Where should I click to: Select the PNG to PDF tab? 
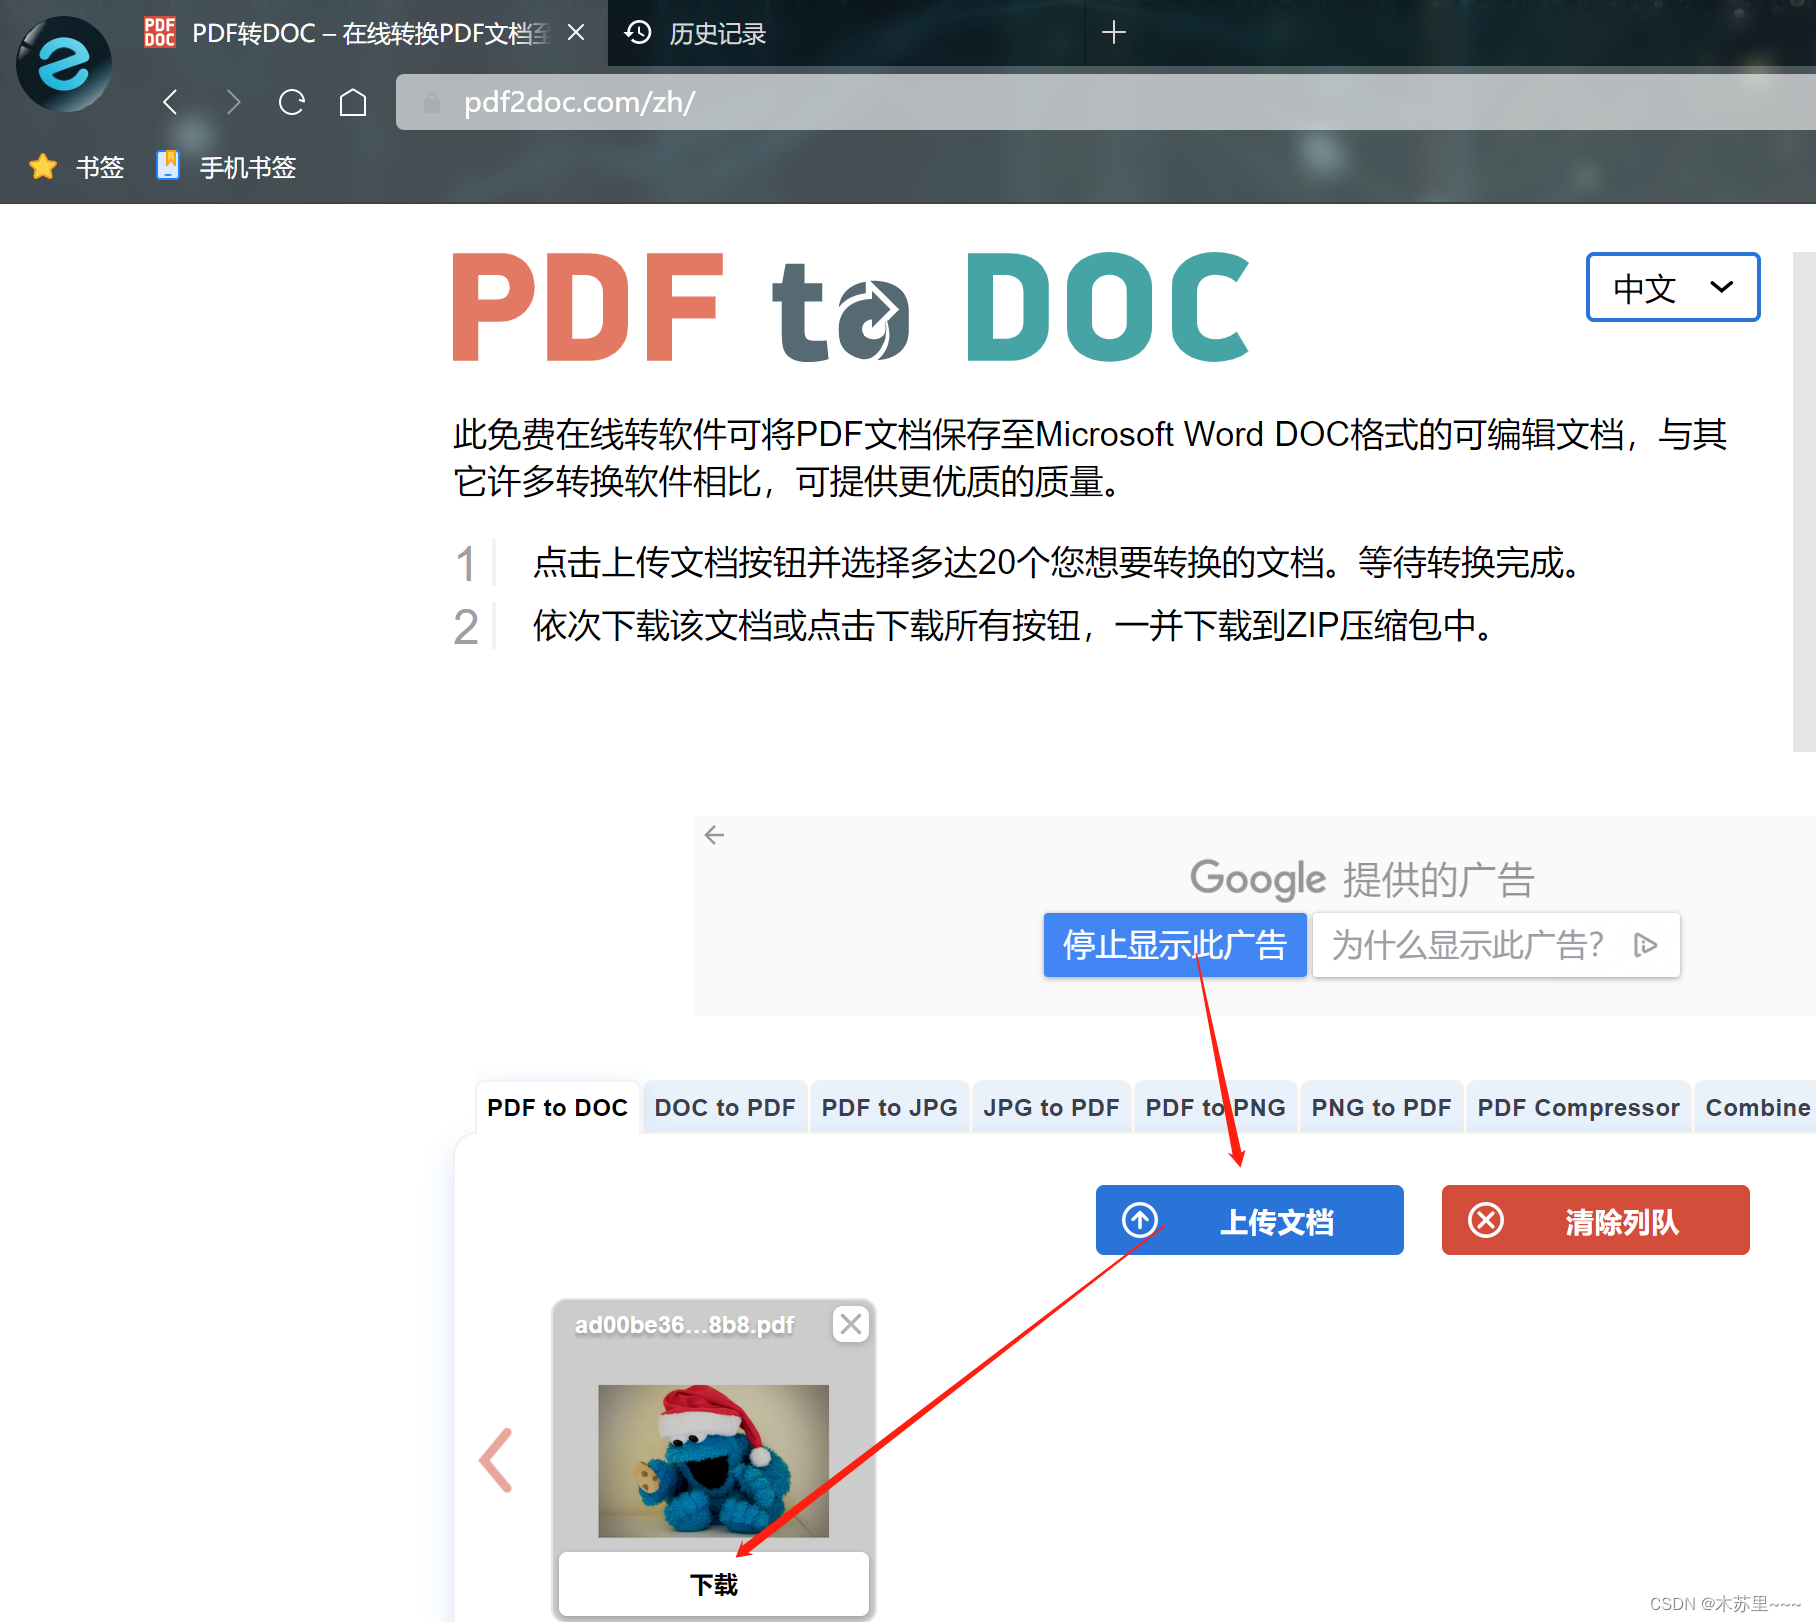[1381, 1107]
